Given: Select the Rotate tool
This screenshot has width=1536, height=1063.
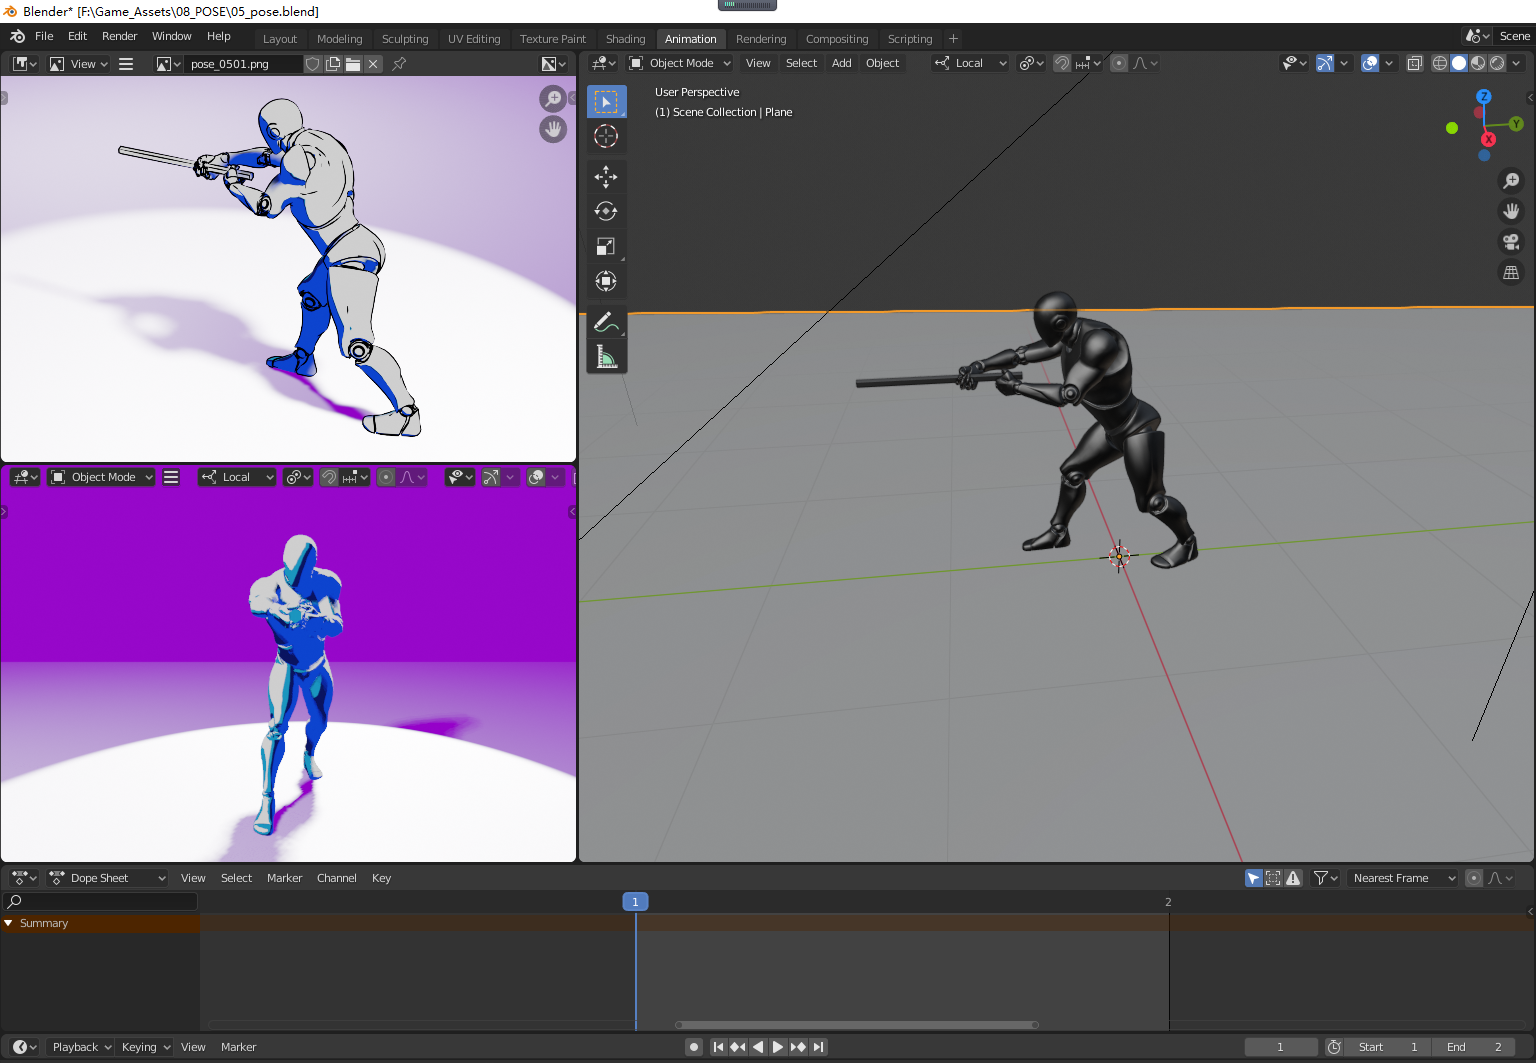Looking at the screenshot, I should coord(606,212).
